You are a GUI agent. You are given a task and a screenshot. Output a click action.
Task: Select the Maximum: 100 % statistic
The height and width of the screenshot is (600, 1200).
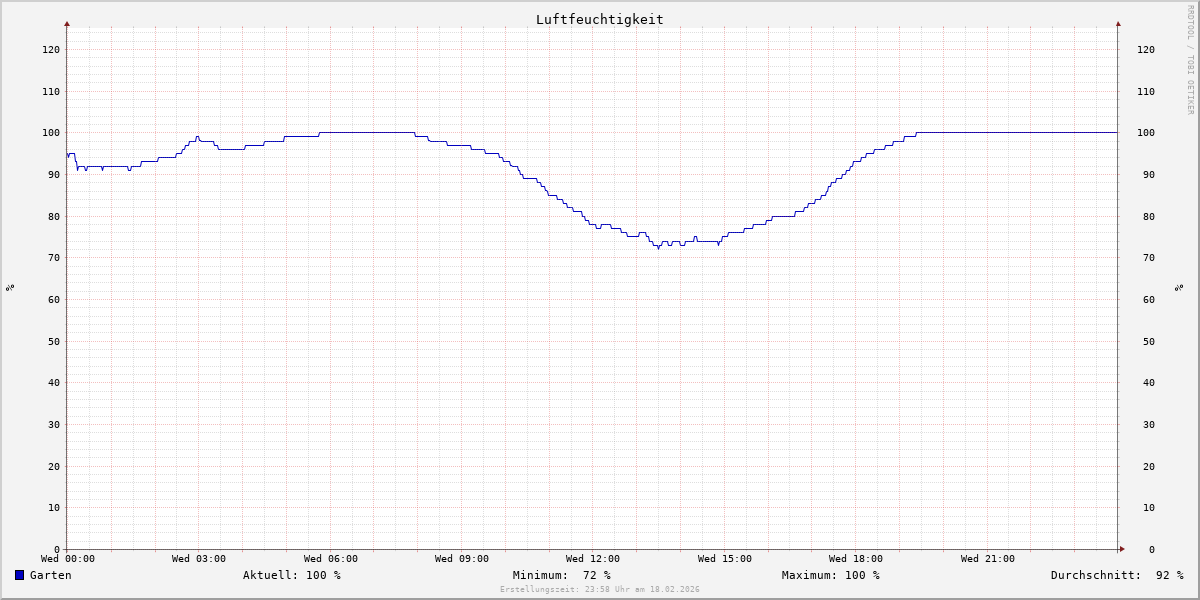(830, 575)
